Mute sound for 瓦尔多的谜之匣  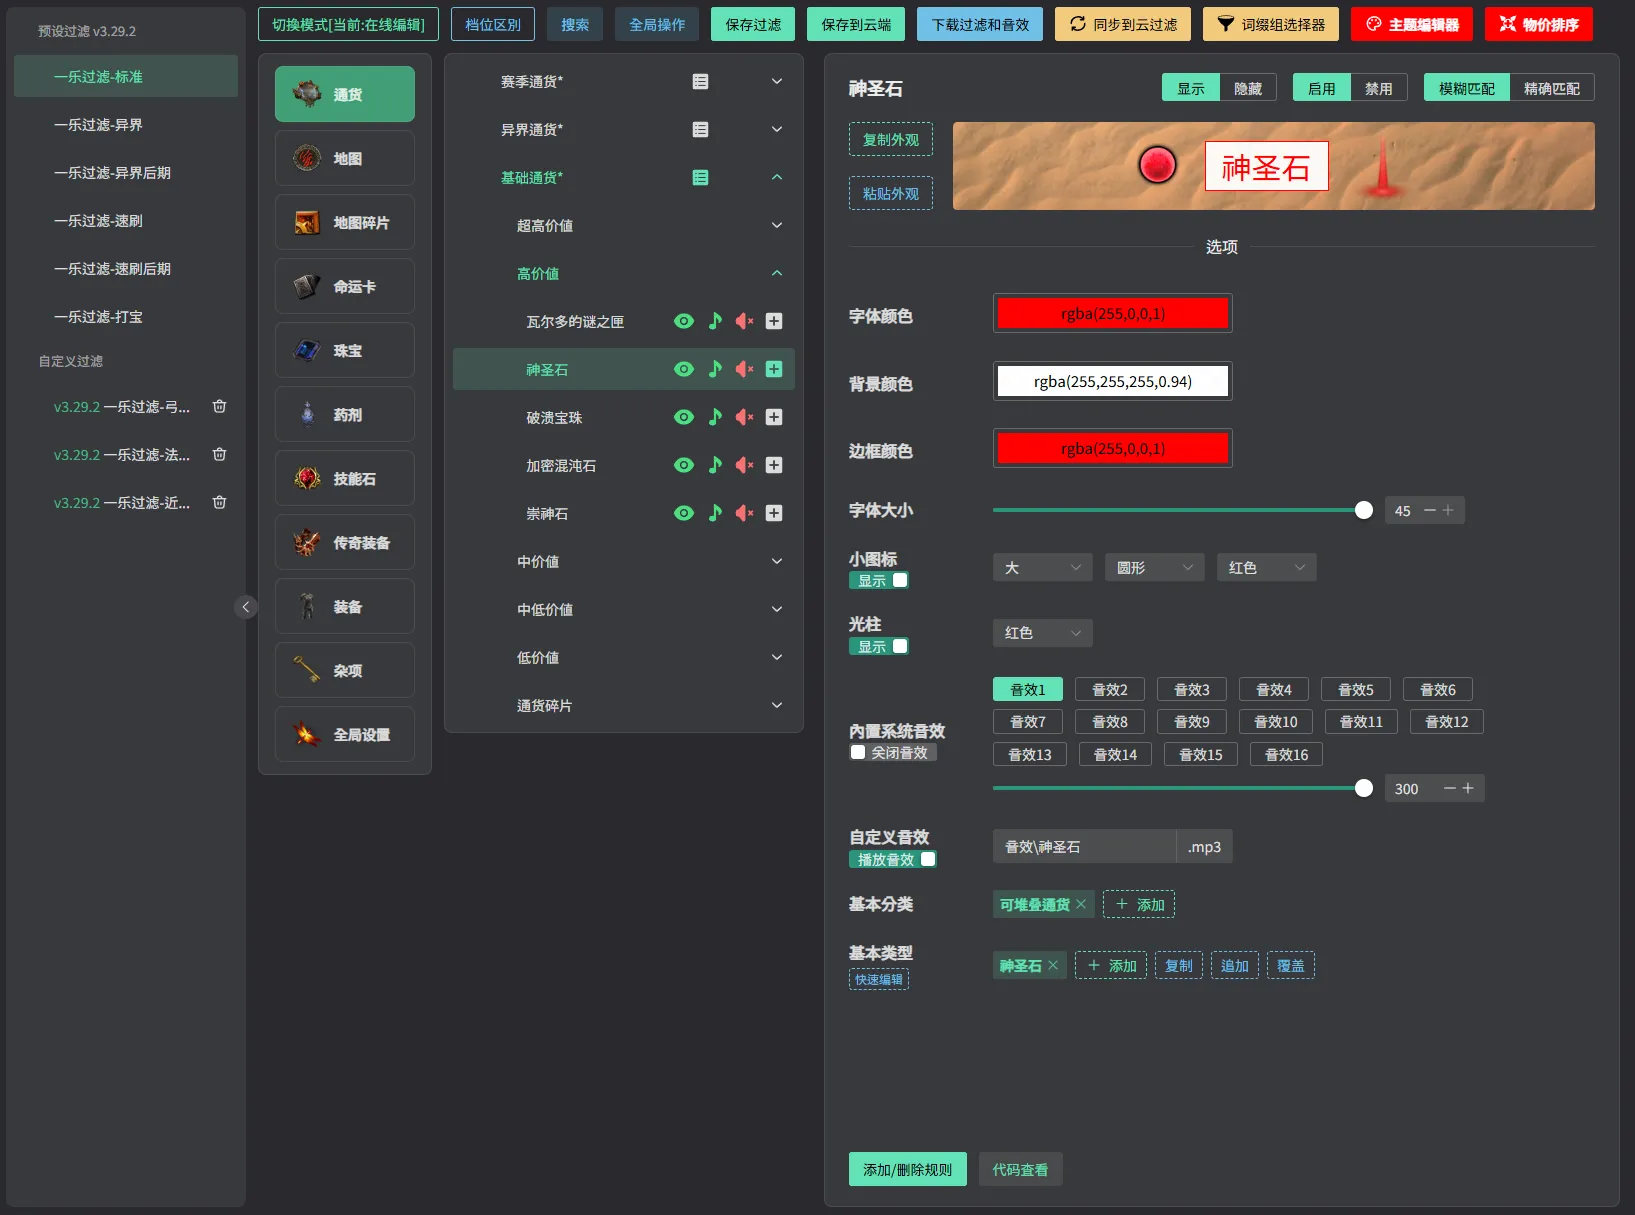point(744,321)
